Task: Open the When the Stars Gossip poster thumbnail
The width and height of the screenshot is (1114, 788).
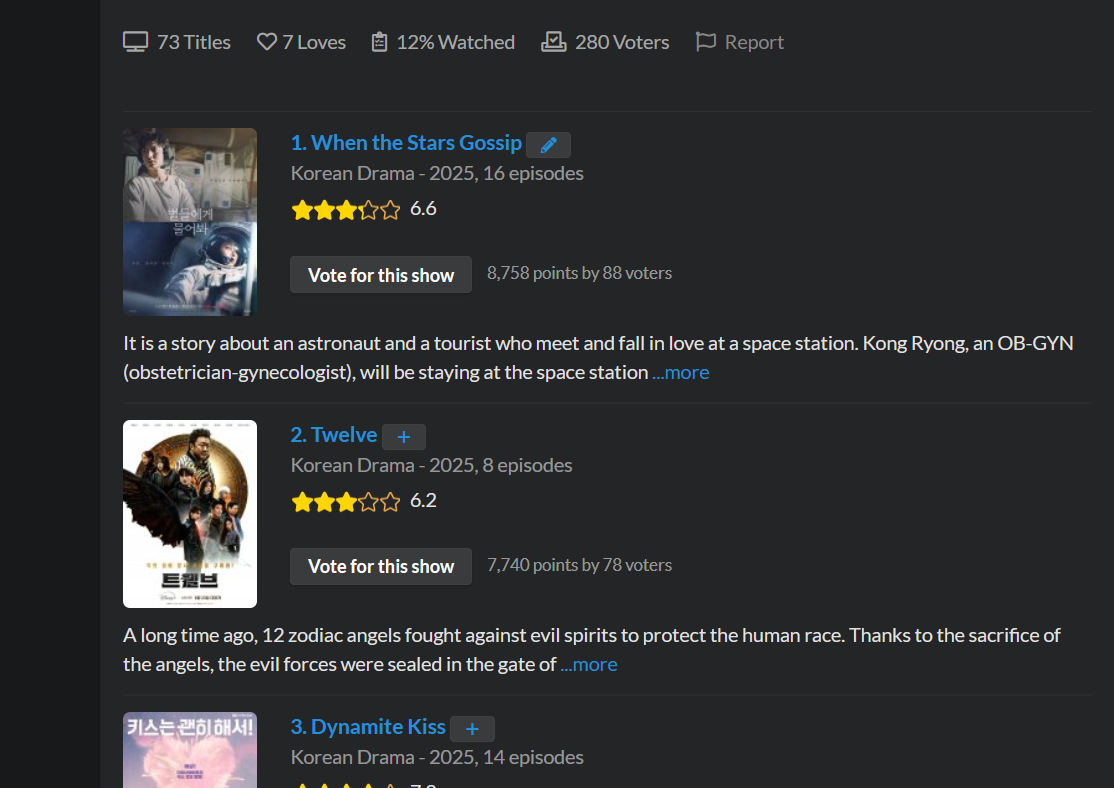Action: [190, 222]
